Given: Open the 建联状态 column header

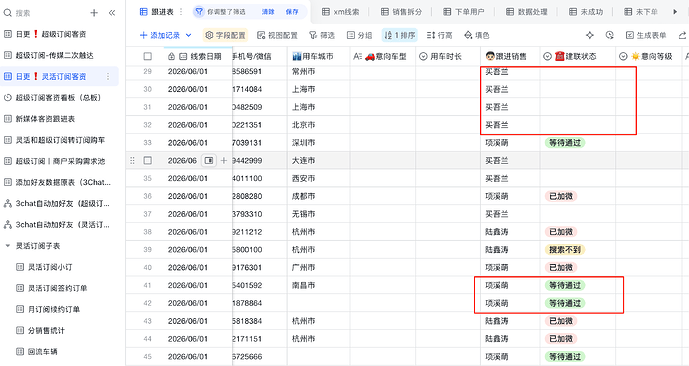Looking at the screenshot, I should (577, 56).
